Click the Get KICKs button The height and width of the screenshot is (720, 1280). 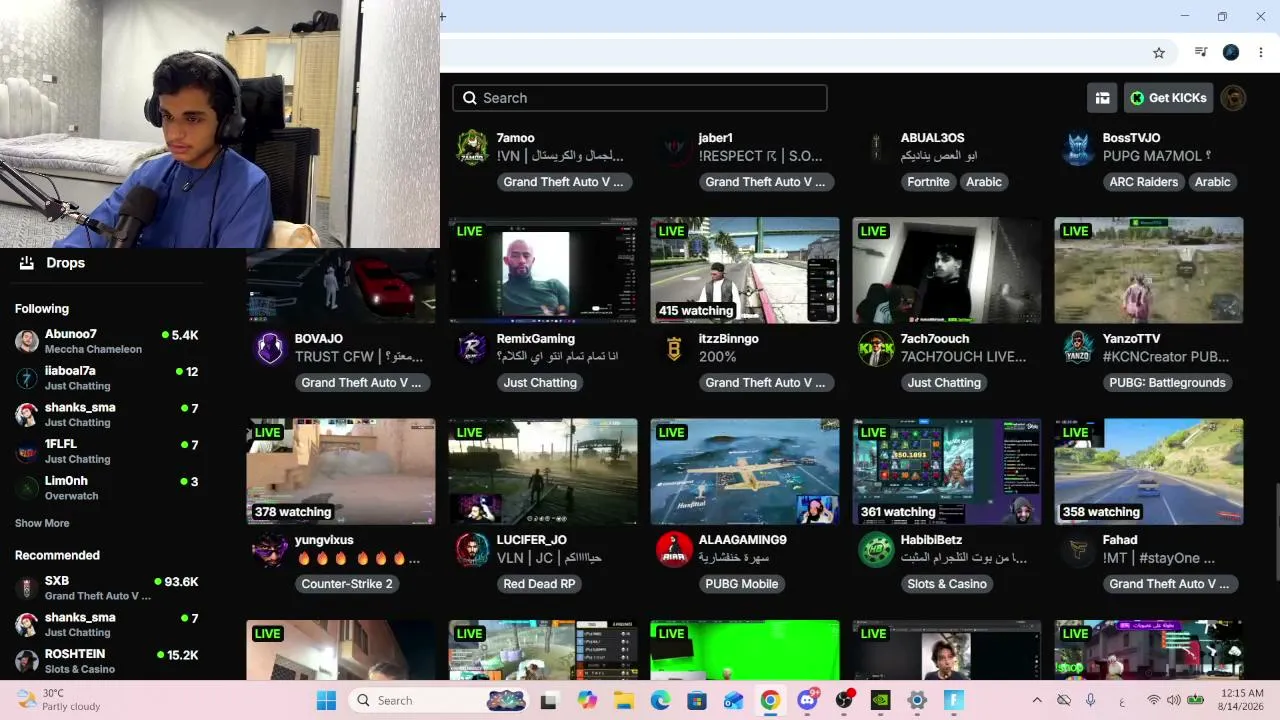tap(1168, 98)
